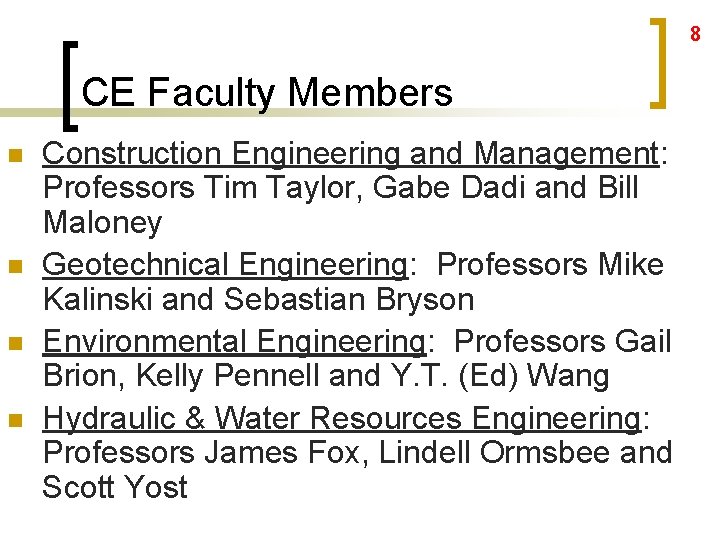Click the text "Kalinski and Sebastian Bryson"
The height and width of the screenshot is (540, 720).
tap(258, 299)
